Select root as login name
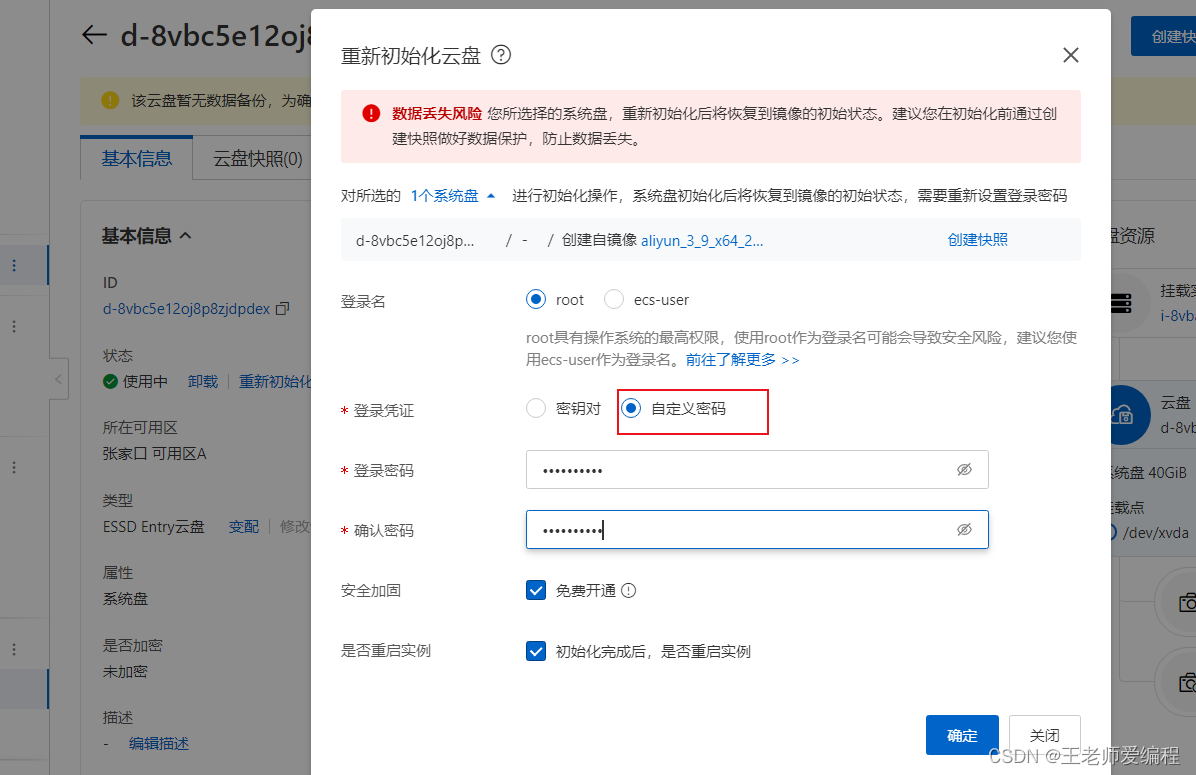This screenshot has width=1196, height=775. pos(536,300)
